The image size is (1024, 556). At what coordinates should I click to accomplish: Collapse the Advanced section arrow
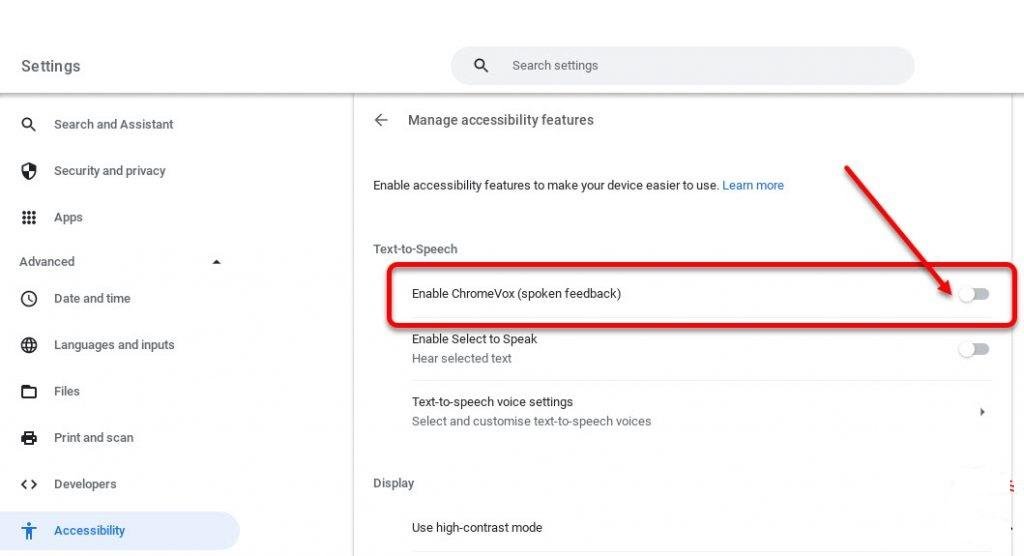pos(216,262)
